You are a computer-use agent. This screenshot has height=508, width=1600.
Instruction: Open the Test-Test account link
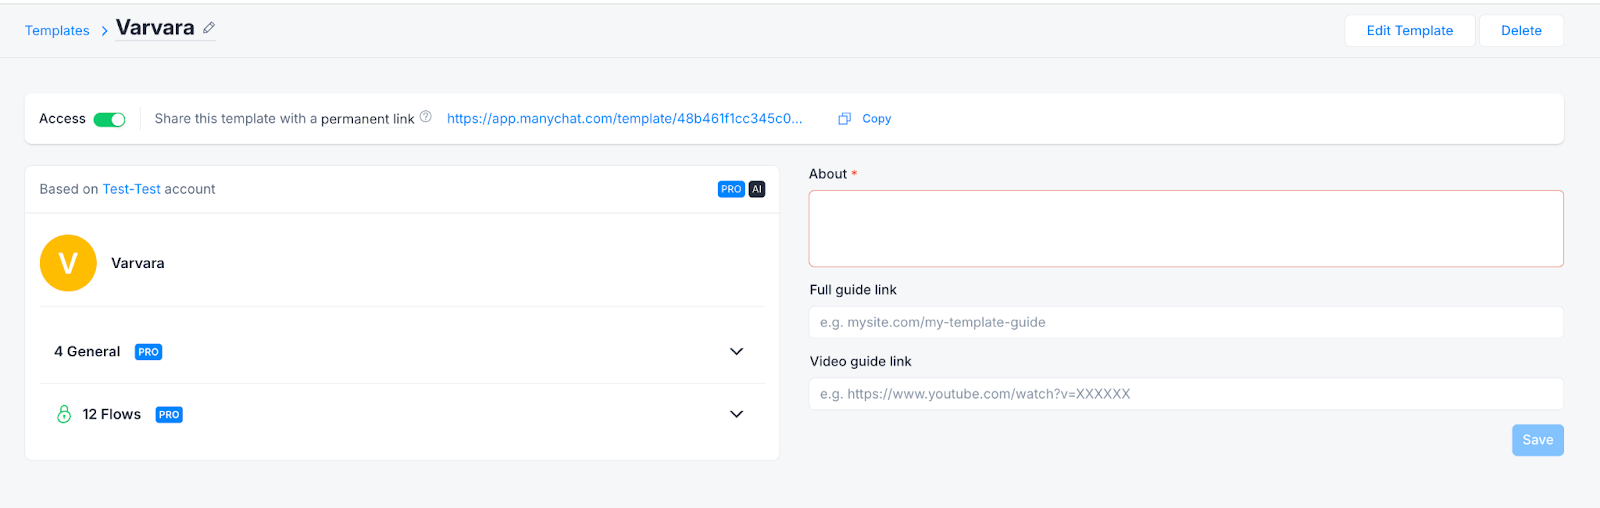coord(131,189)
